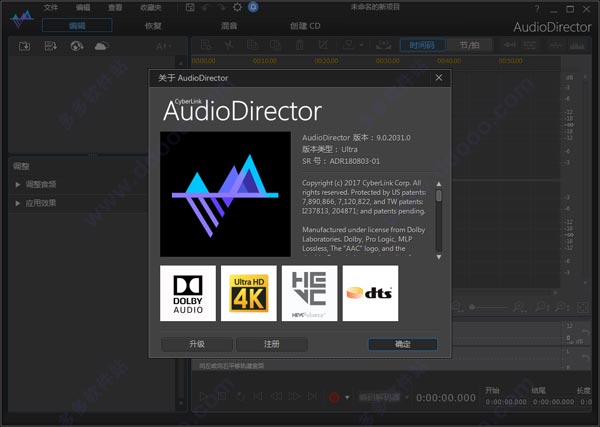Switch to 节/拍 beats display mode

point(470,45)
